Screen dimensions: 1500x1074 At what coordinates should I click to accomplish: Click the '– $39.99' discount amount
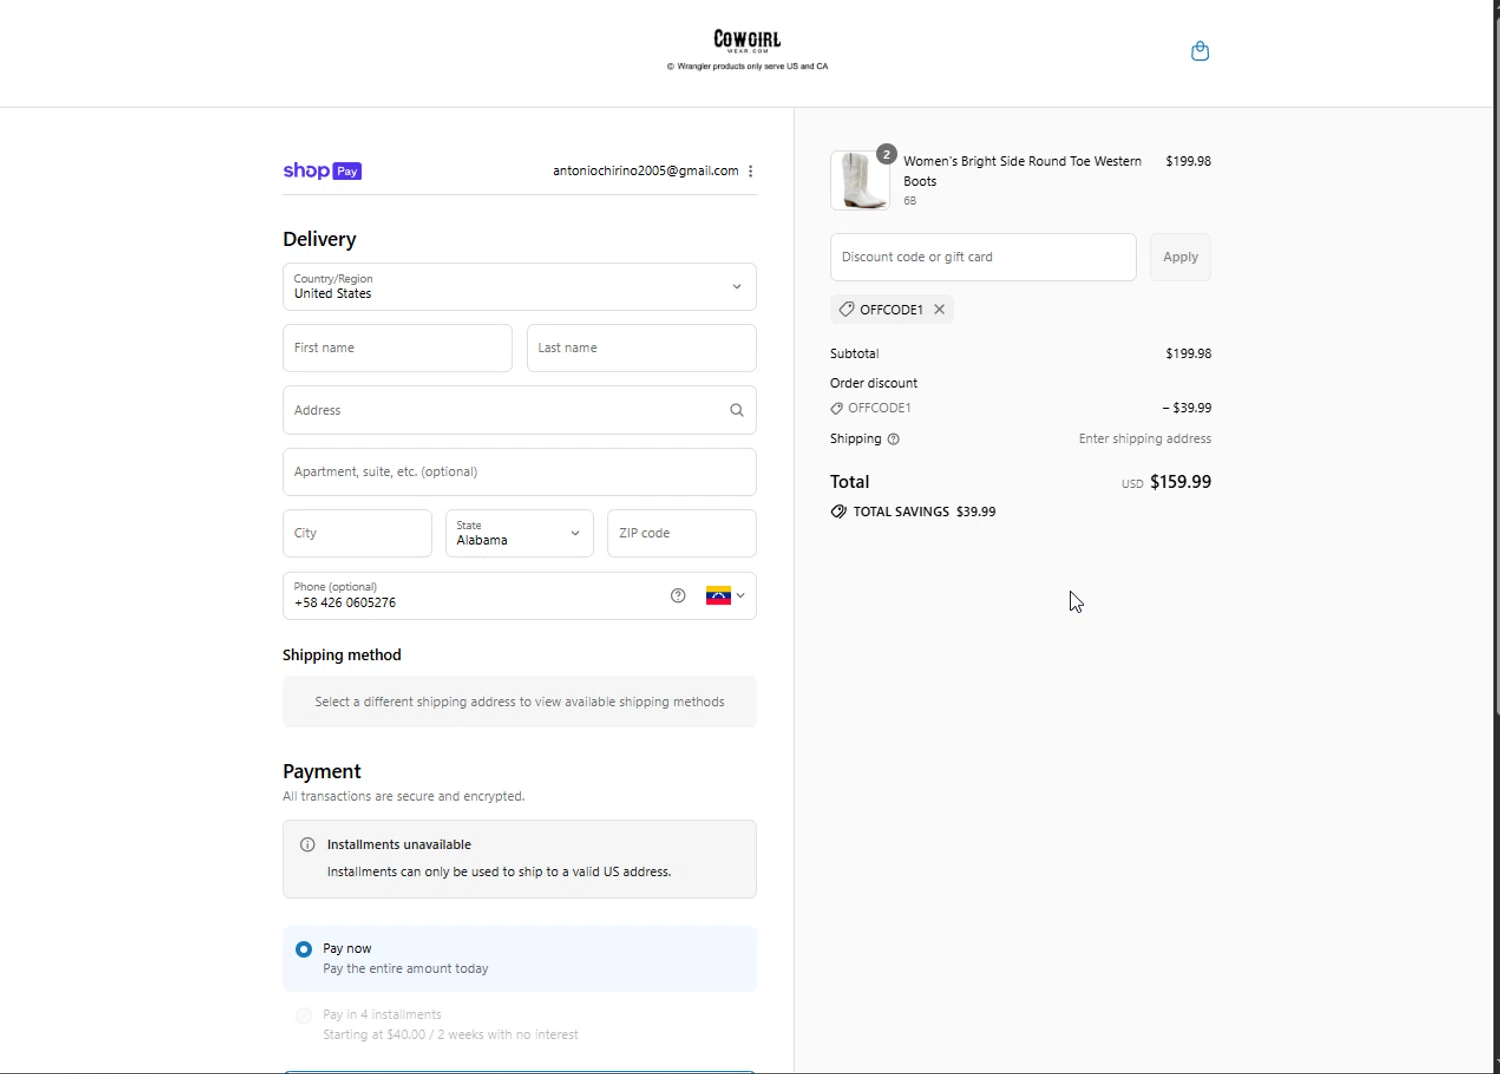click(1186, 408)
